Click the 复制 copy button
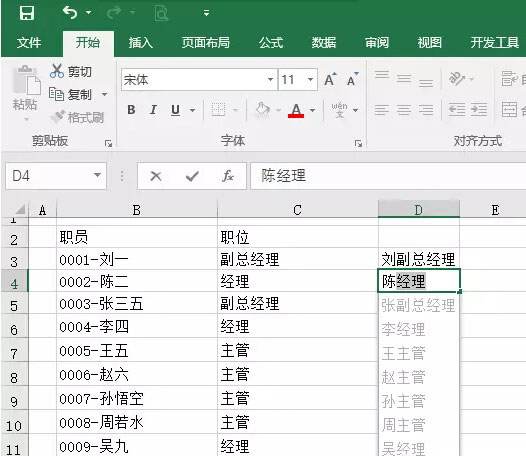Screen dimensions: 526x456 point(70,94)
